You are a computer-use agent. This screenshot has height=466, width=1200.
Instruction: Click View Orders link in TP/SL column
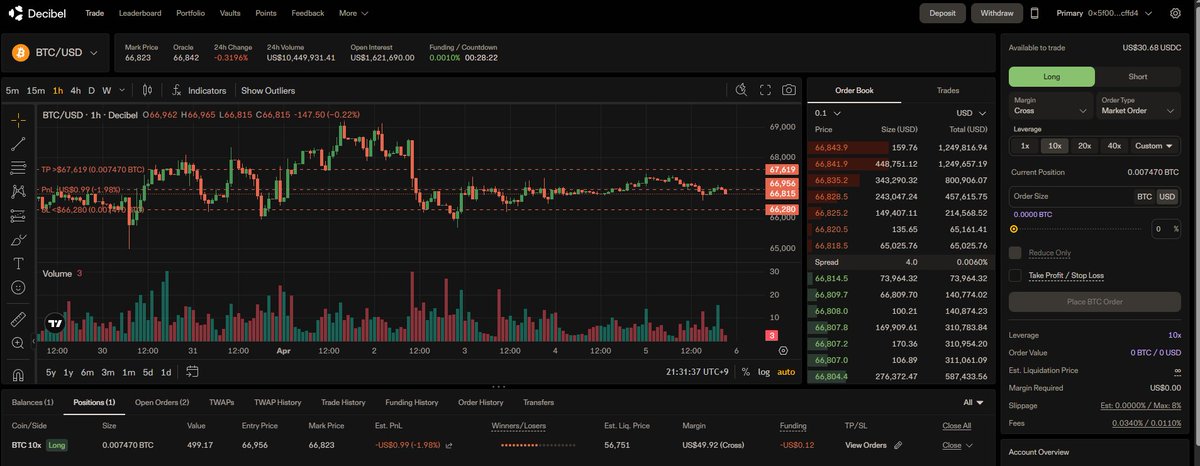866,445
